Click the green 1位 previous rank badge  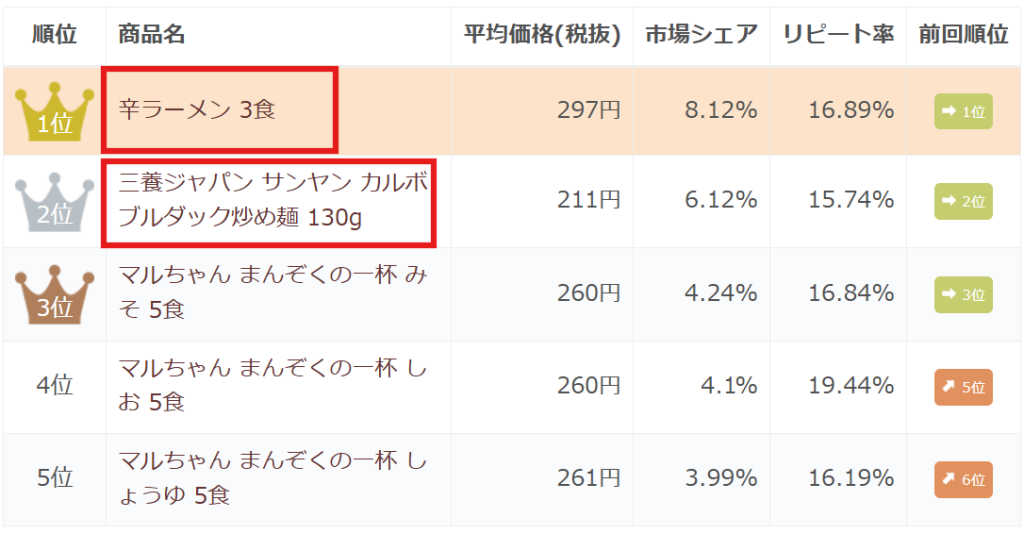963,112
